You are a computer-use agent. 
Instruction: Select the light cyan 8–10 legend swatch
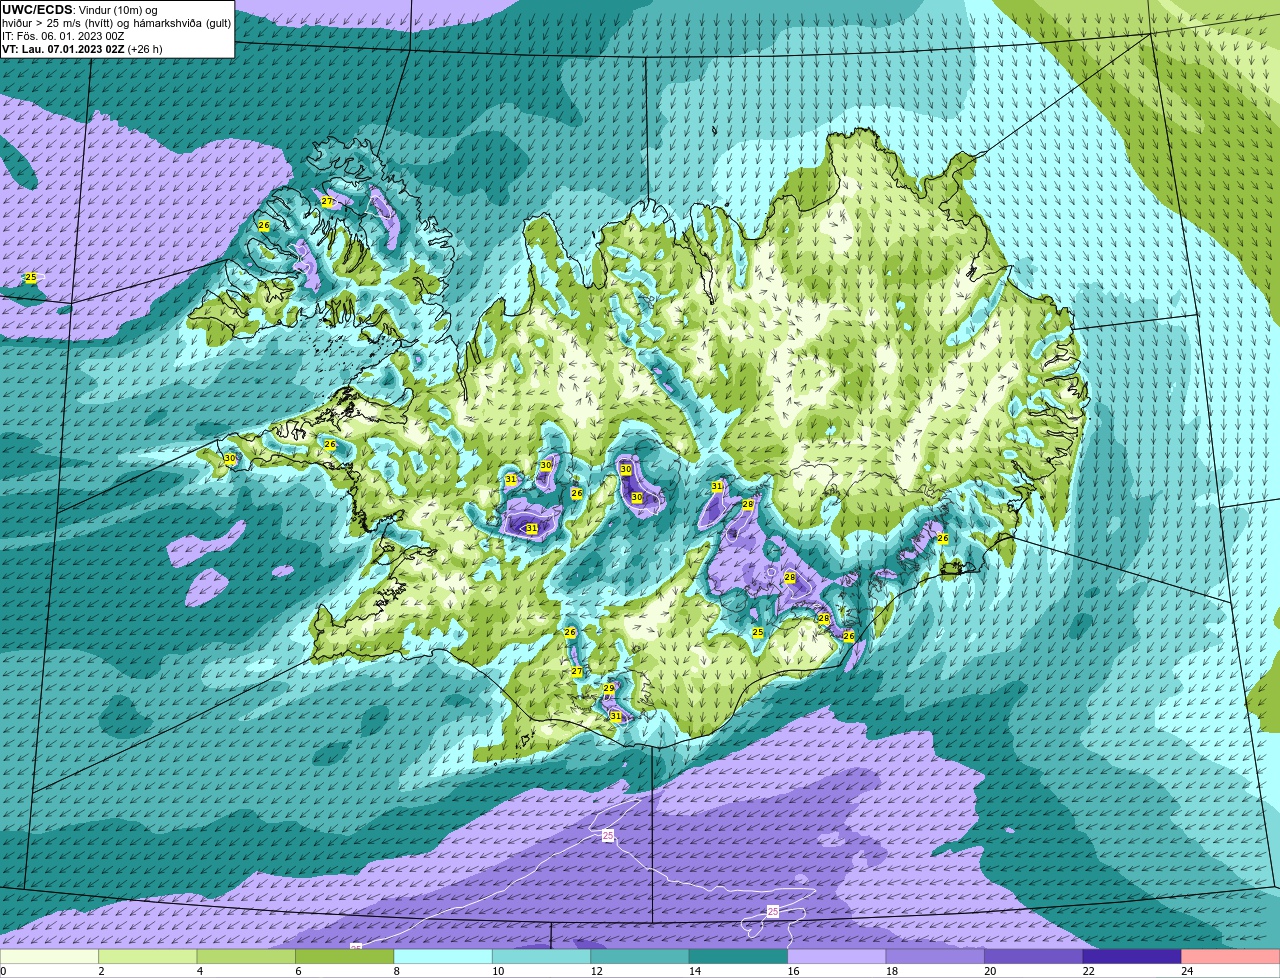pos(443,957)
